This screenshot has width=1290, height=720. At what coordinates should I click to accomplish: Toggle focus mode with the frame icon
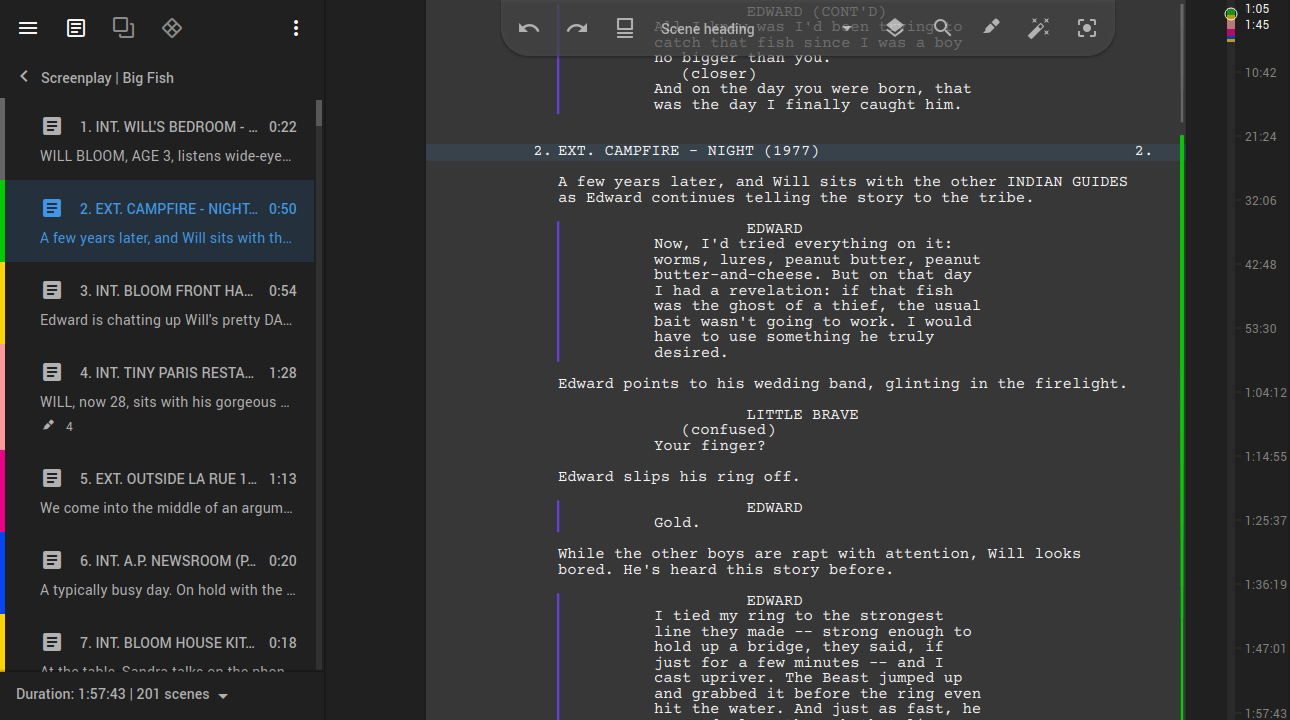pos(1087,28)
